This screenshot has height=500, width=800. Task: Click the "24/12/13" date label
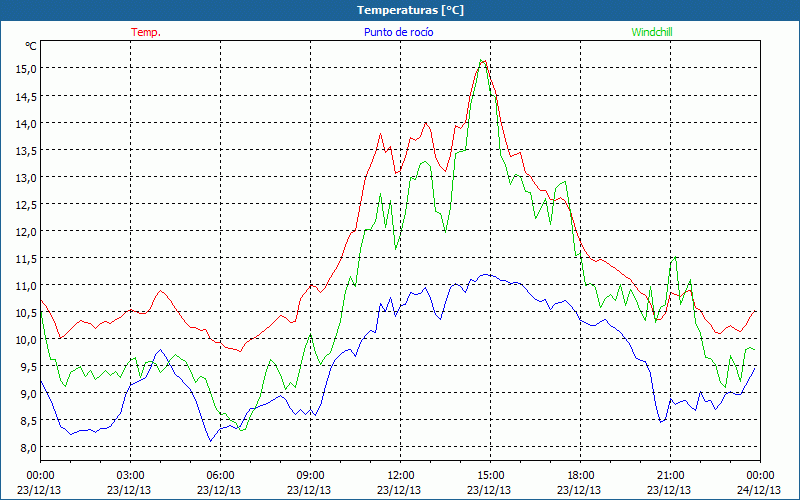tap(759, 490)
